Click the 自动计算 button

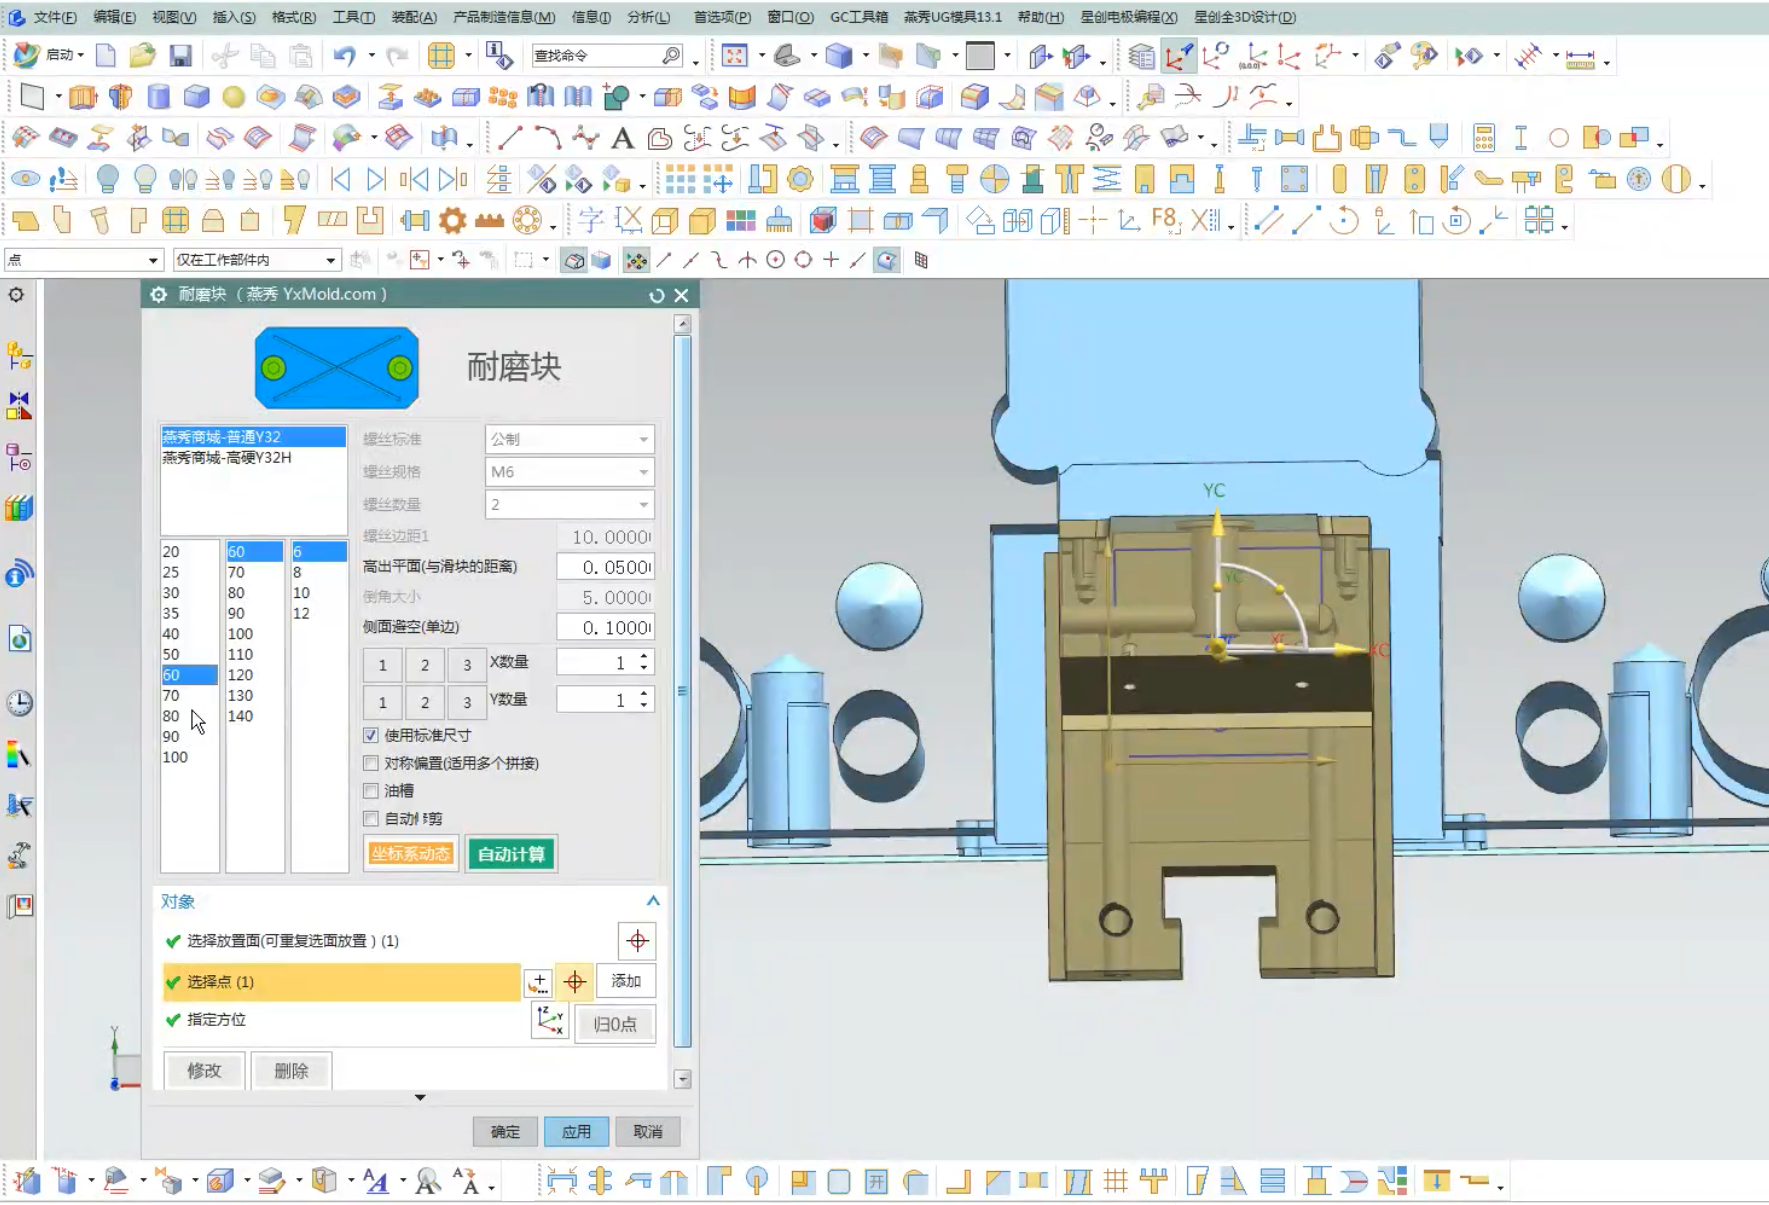[x=511, y=854]
